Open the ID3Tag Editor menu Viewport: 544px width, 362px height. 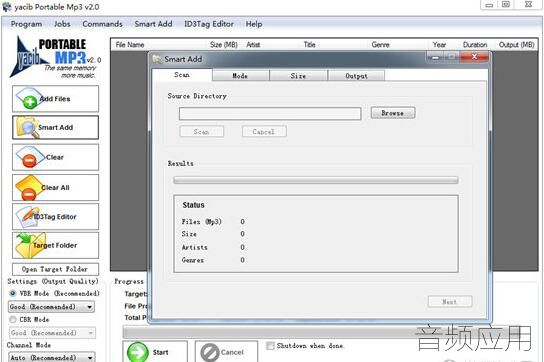click(x=209, y=24)
